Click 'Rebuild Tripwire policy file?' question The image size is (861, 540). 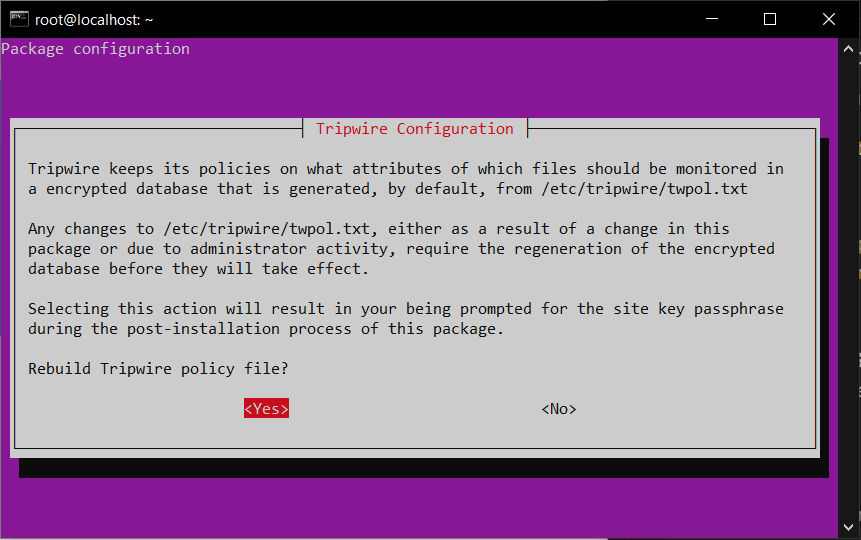158,369
